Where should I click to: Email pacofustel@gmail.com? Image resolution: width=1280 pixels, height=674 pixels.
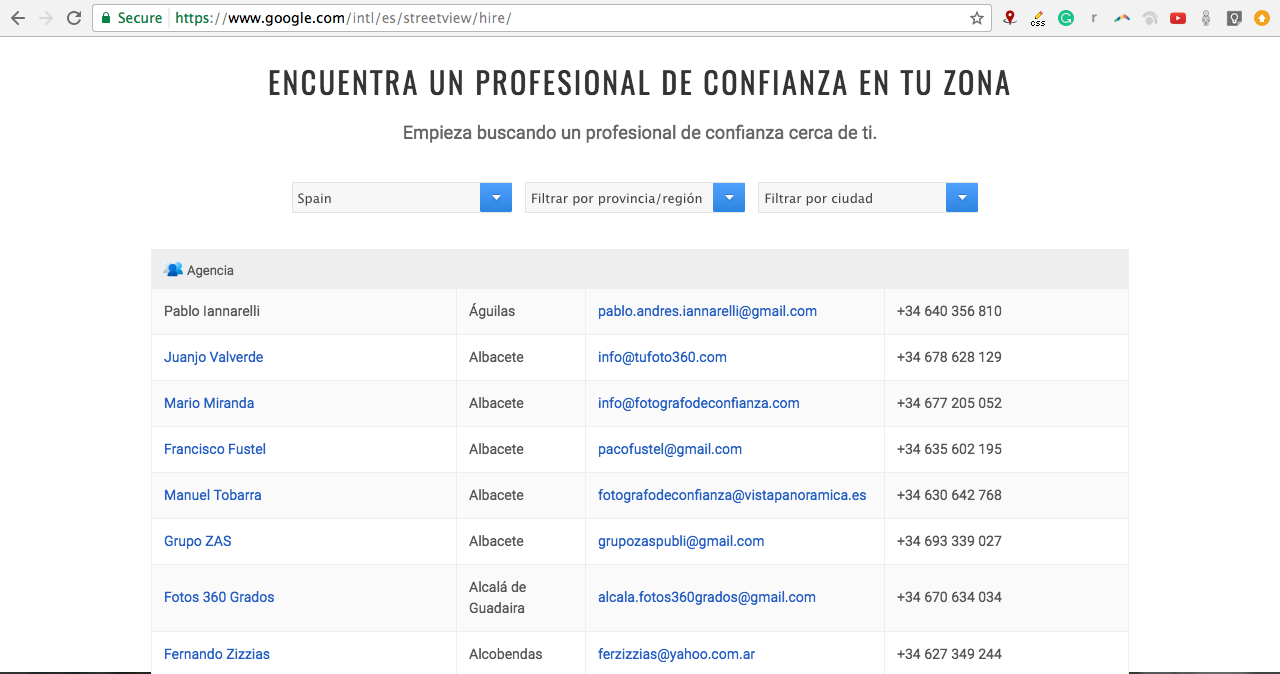coord(670,449)
